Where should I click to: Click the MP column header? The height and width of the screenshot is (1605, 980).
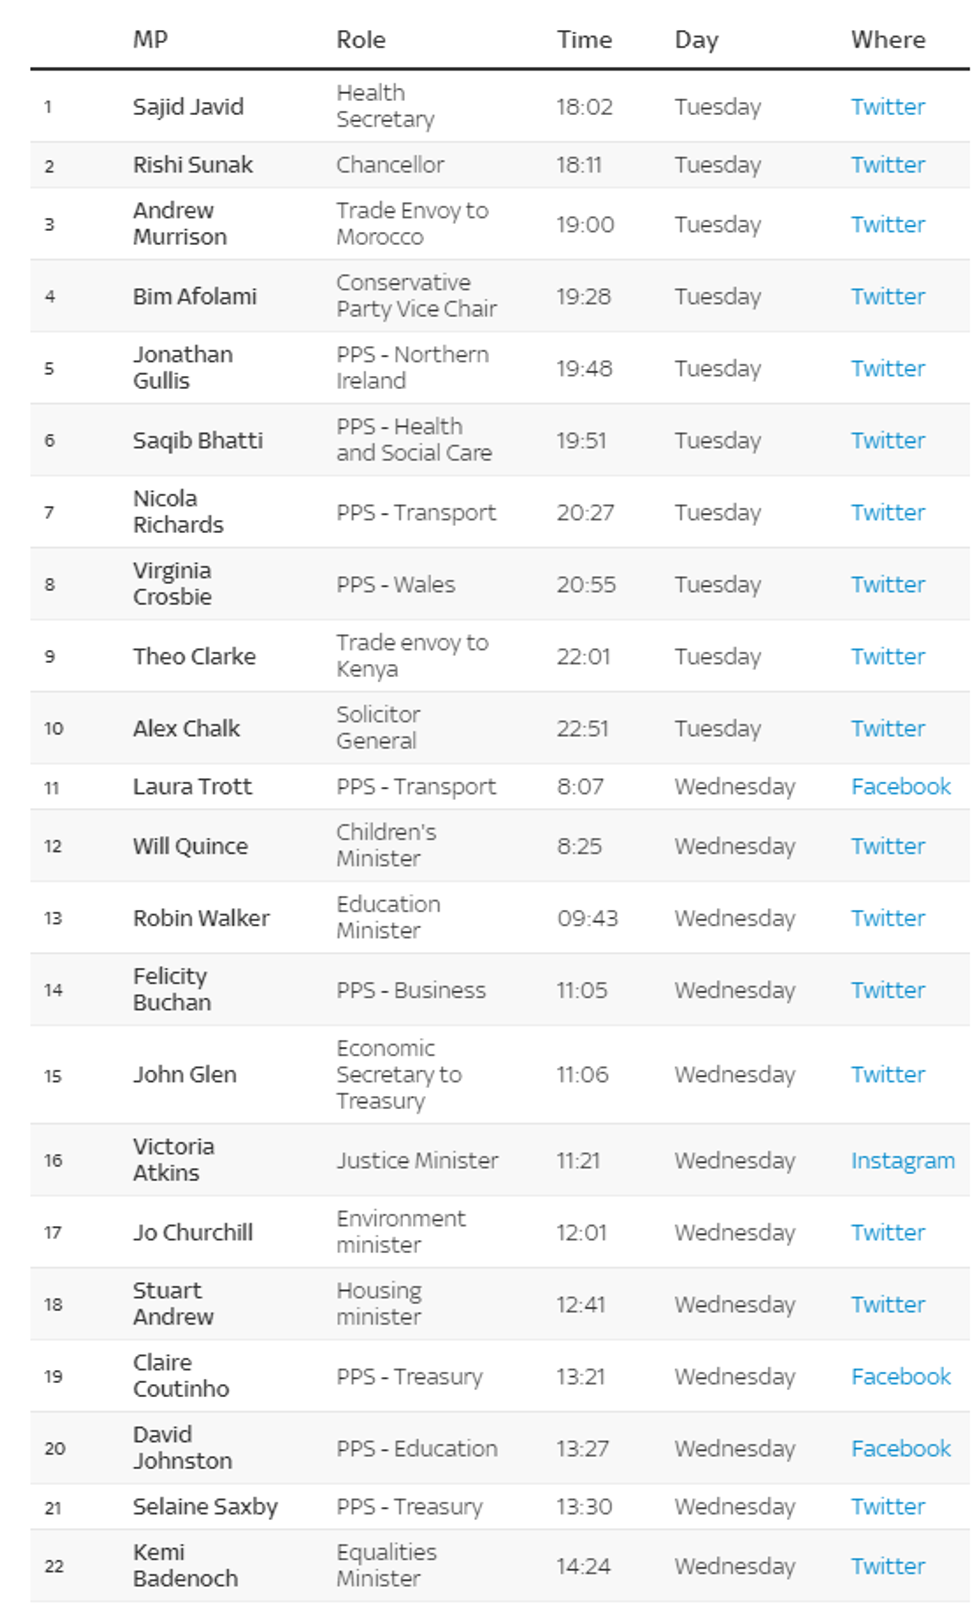pos(150,40)
